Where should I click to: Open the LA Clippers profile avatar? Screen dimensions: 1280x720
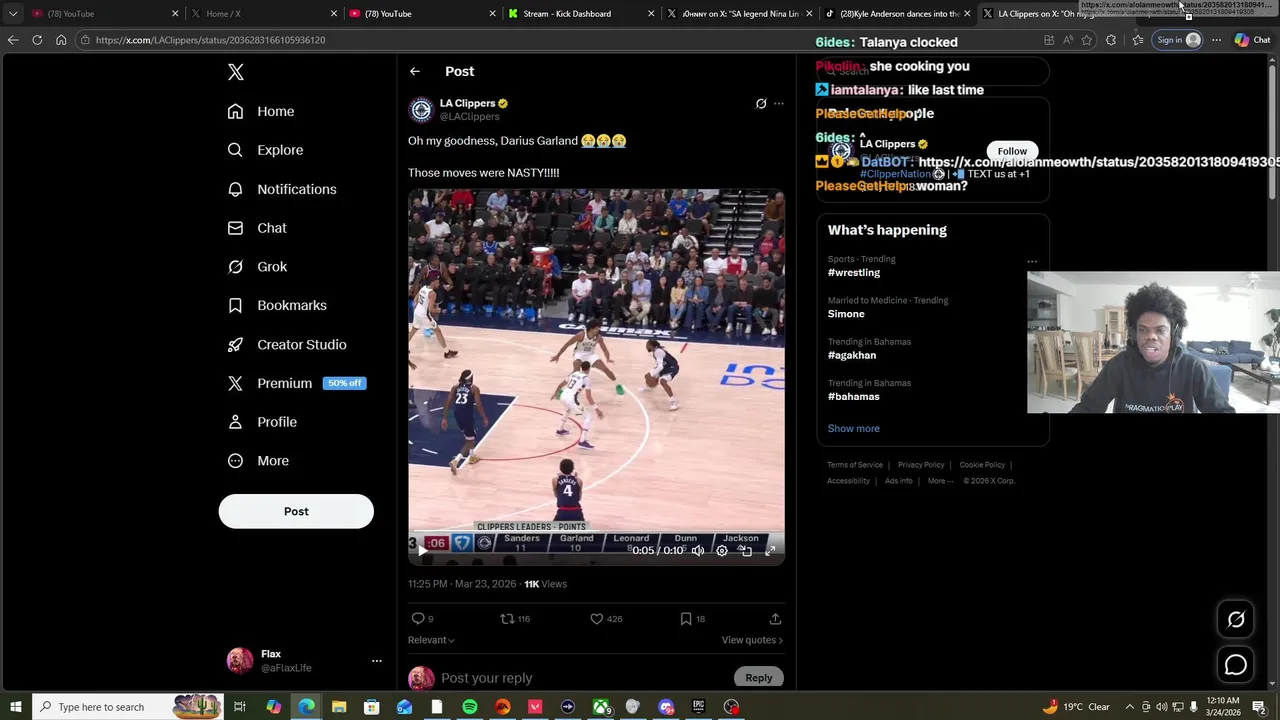(x=421, y=109)
